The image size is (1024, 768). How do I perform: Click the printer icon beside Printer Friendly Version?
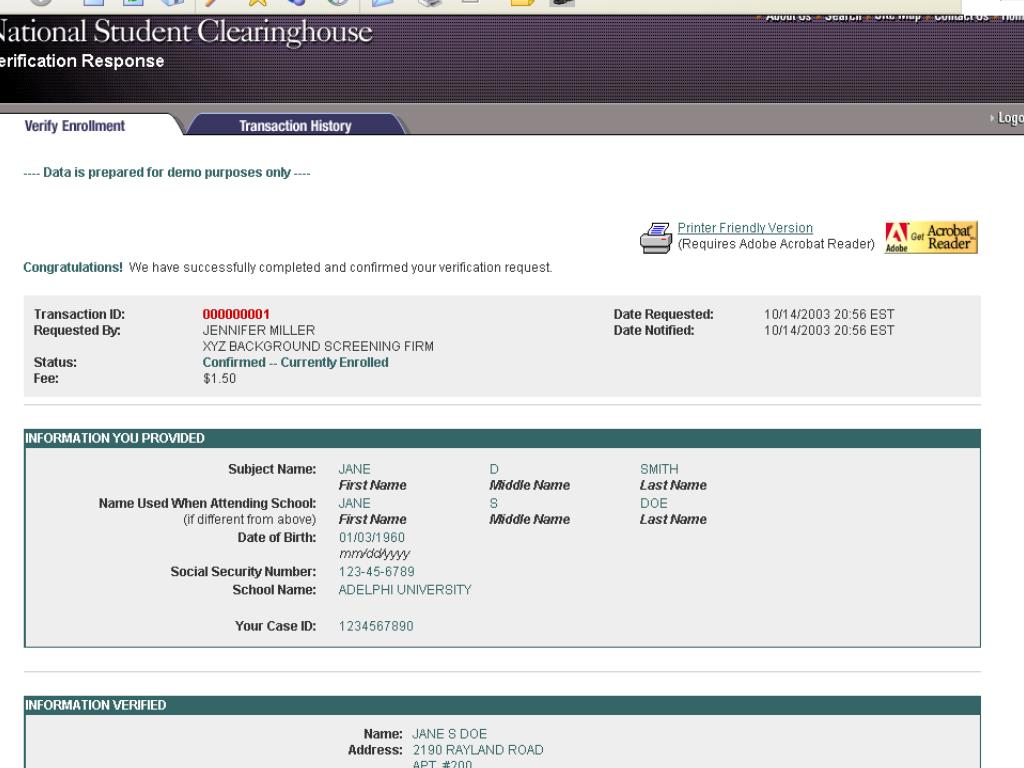pyautogui.click(x=656, y=238)
